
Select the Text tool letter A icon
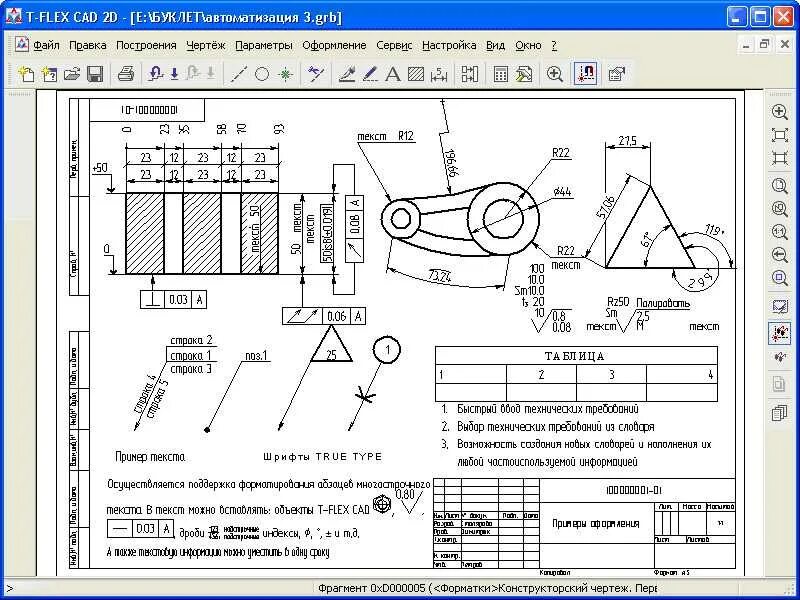(392, 74)
